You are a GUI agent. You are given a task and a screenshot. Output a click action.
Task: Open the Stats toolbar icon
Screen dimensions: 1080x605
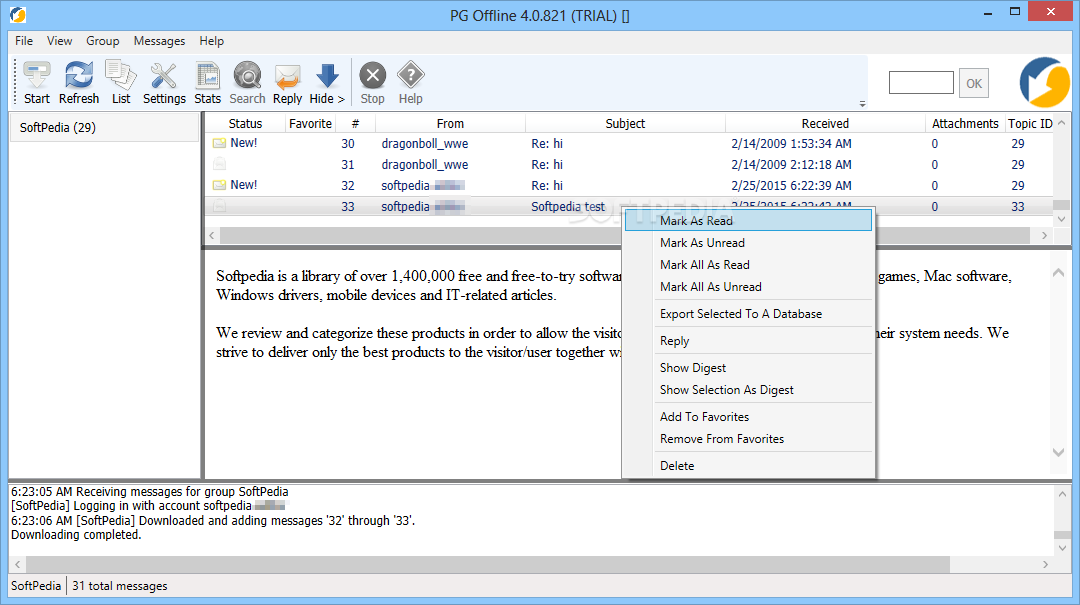207,83
